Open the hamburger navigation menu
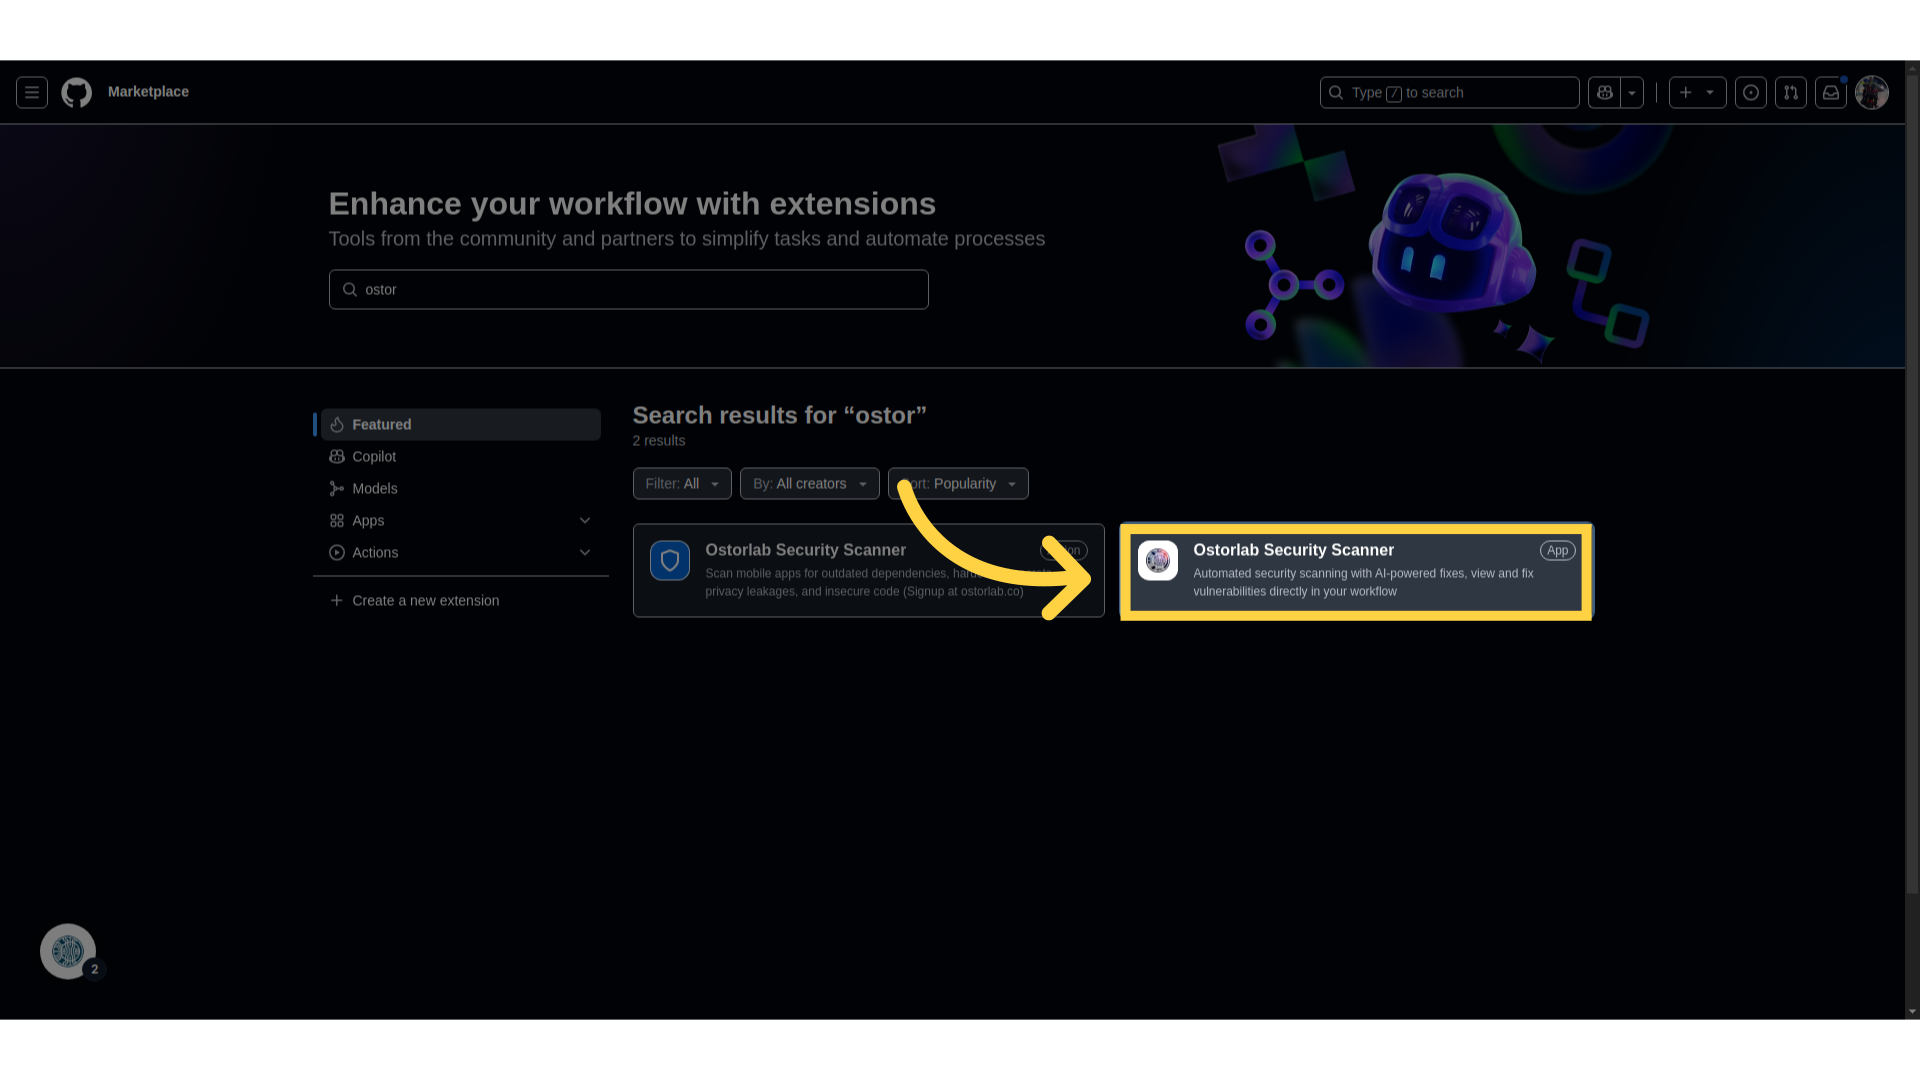 click(x=32, y=92)
